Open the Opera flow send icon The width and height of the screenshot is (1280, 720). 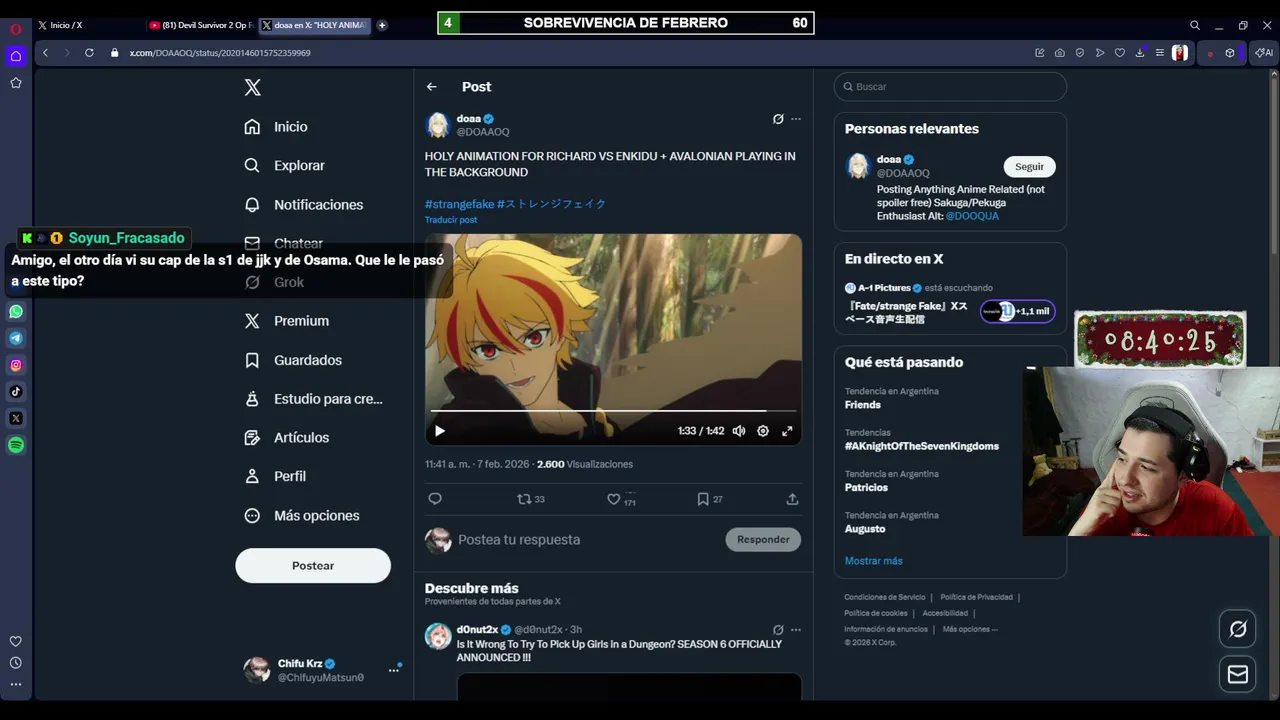click(x=1100, y=53)
